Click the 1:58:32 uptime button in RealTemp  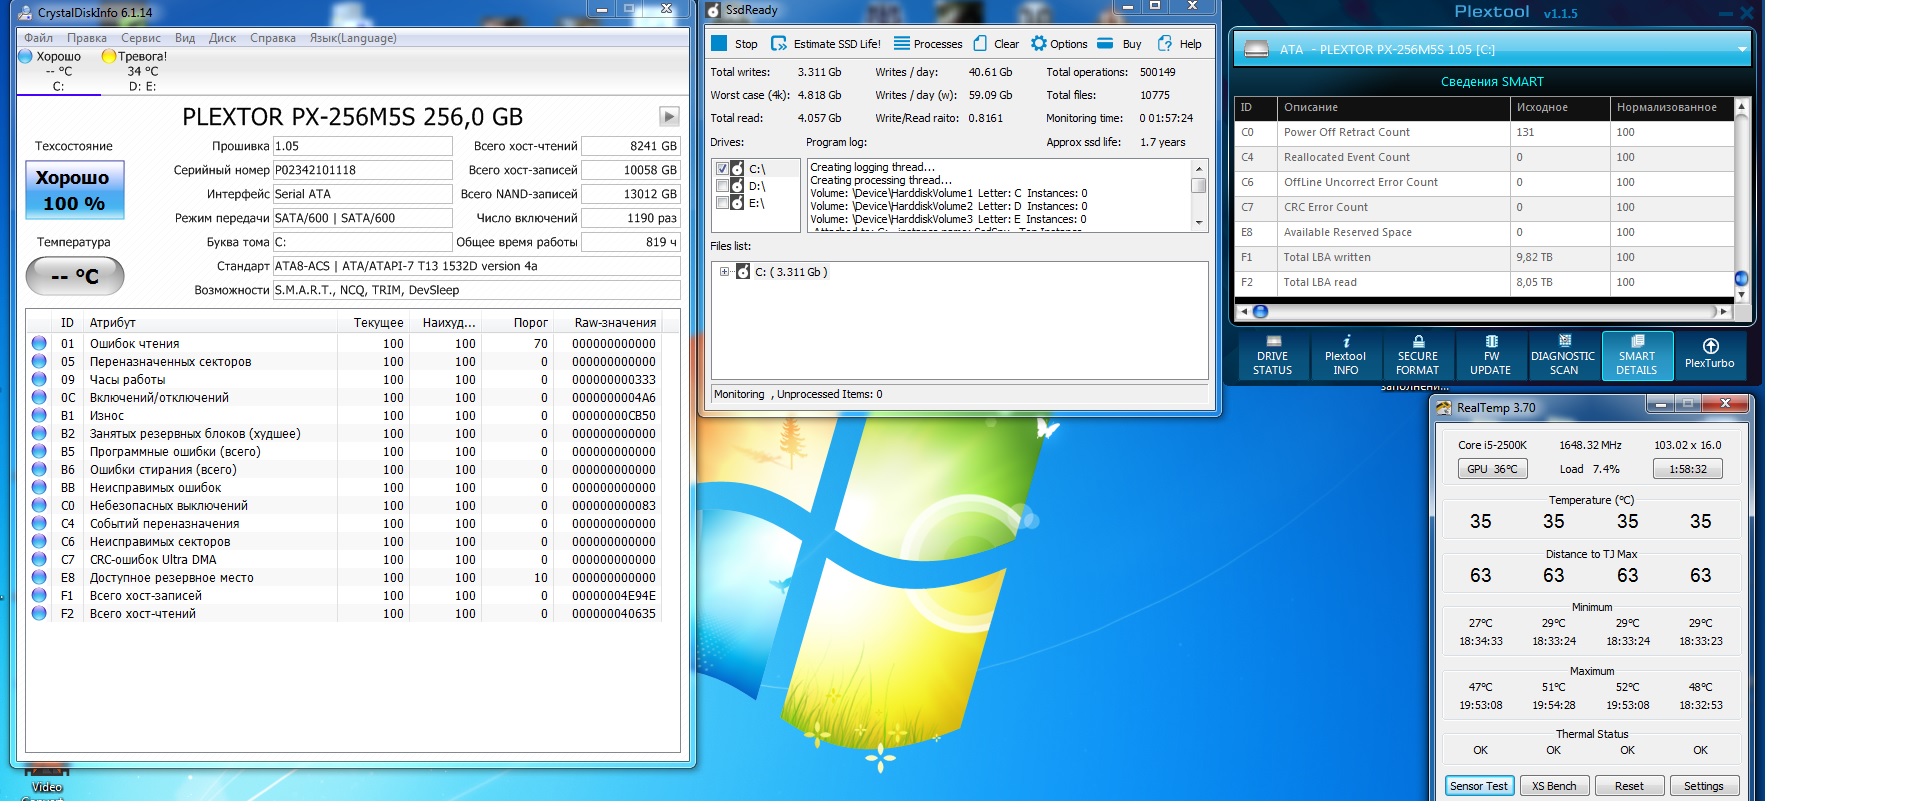(x=1688, y=469)
